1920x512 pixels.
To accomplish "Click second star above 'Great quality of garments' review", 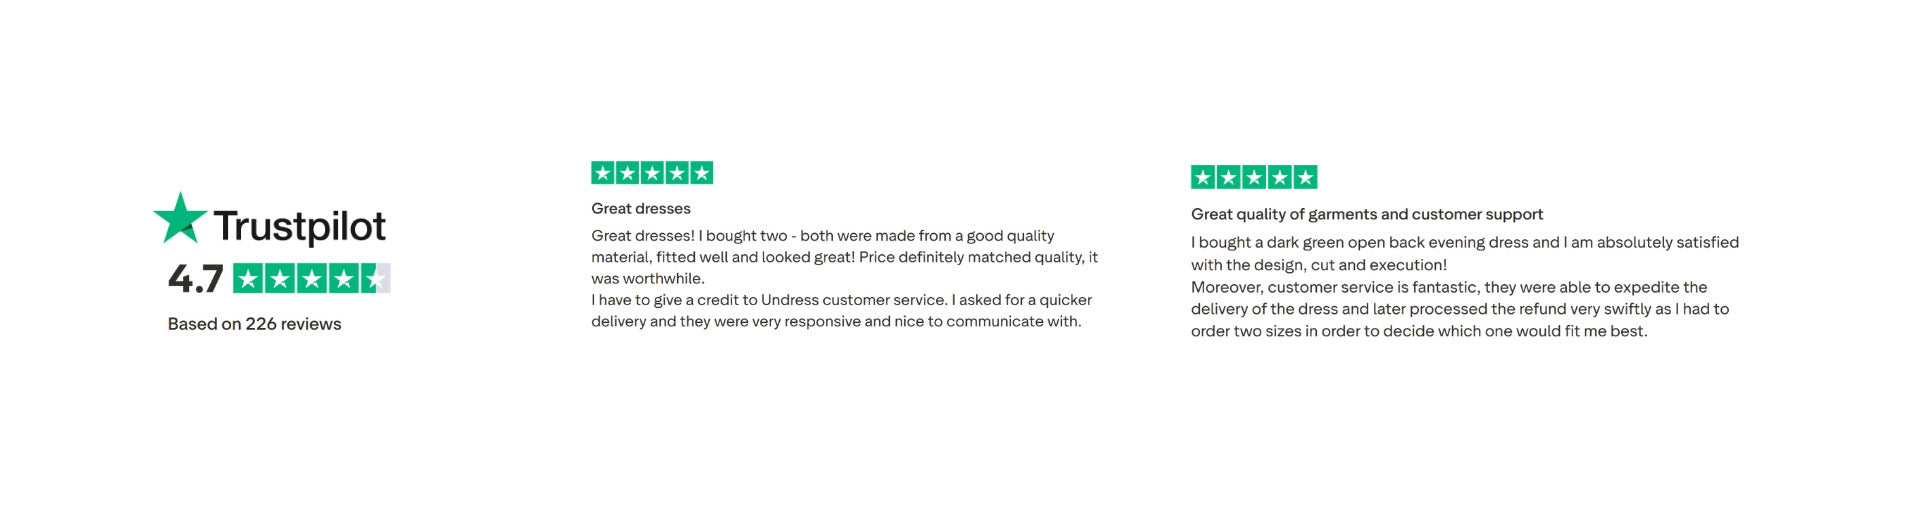I will click(1229, 178).
